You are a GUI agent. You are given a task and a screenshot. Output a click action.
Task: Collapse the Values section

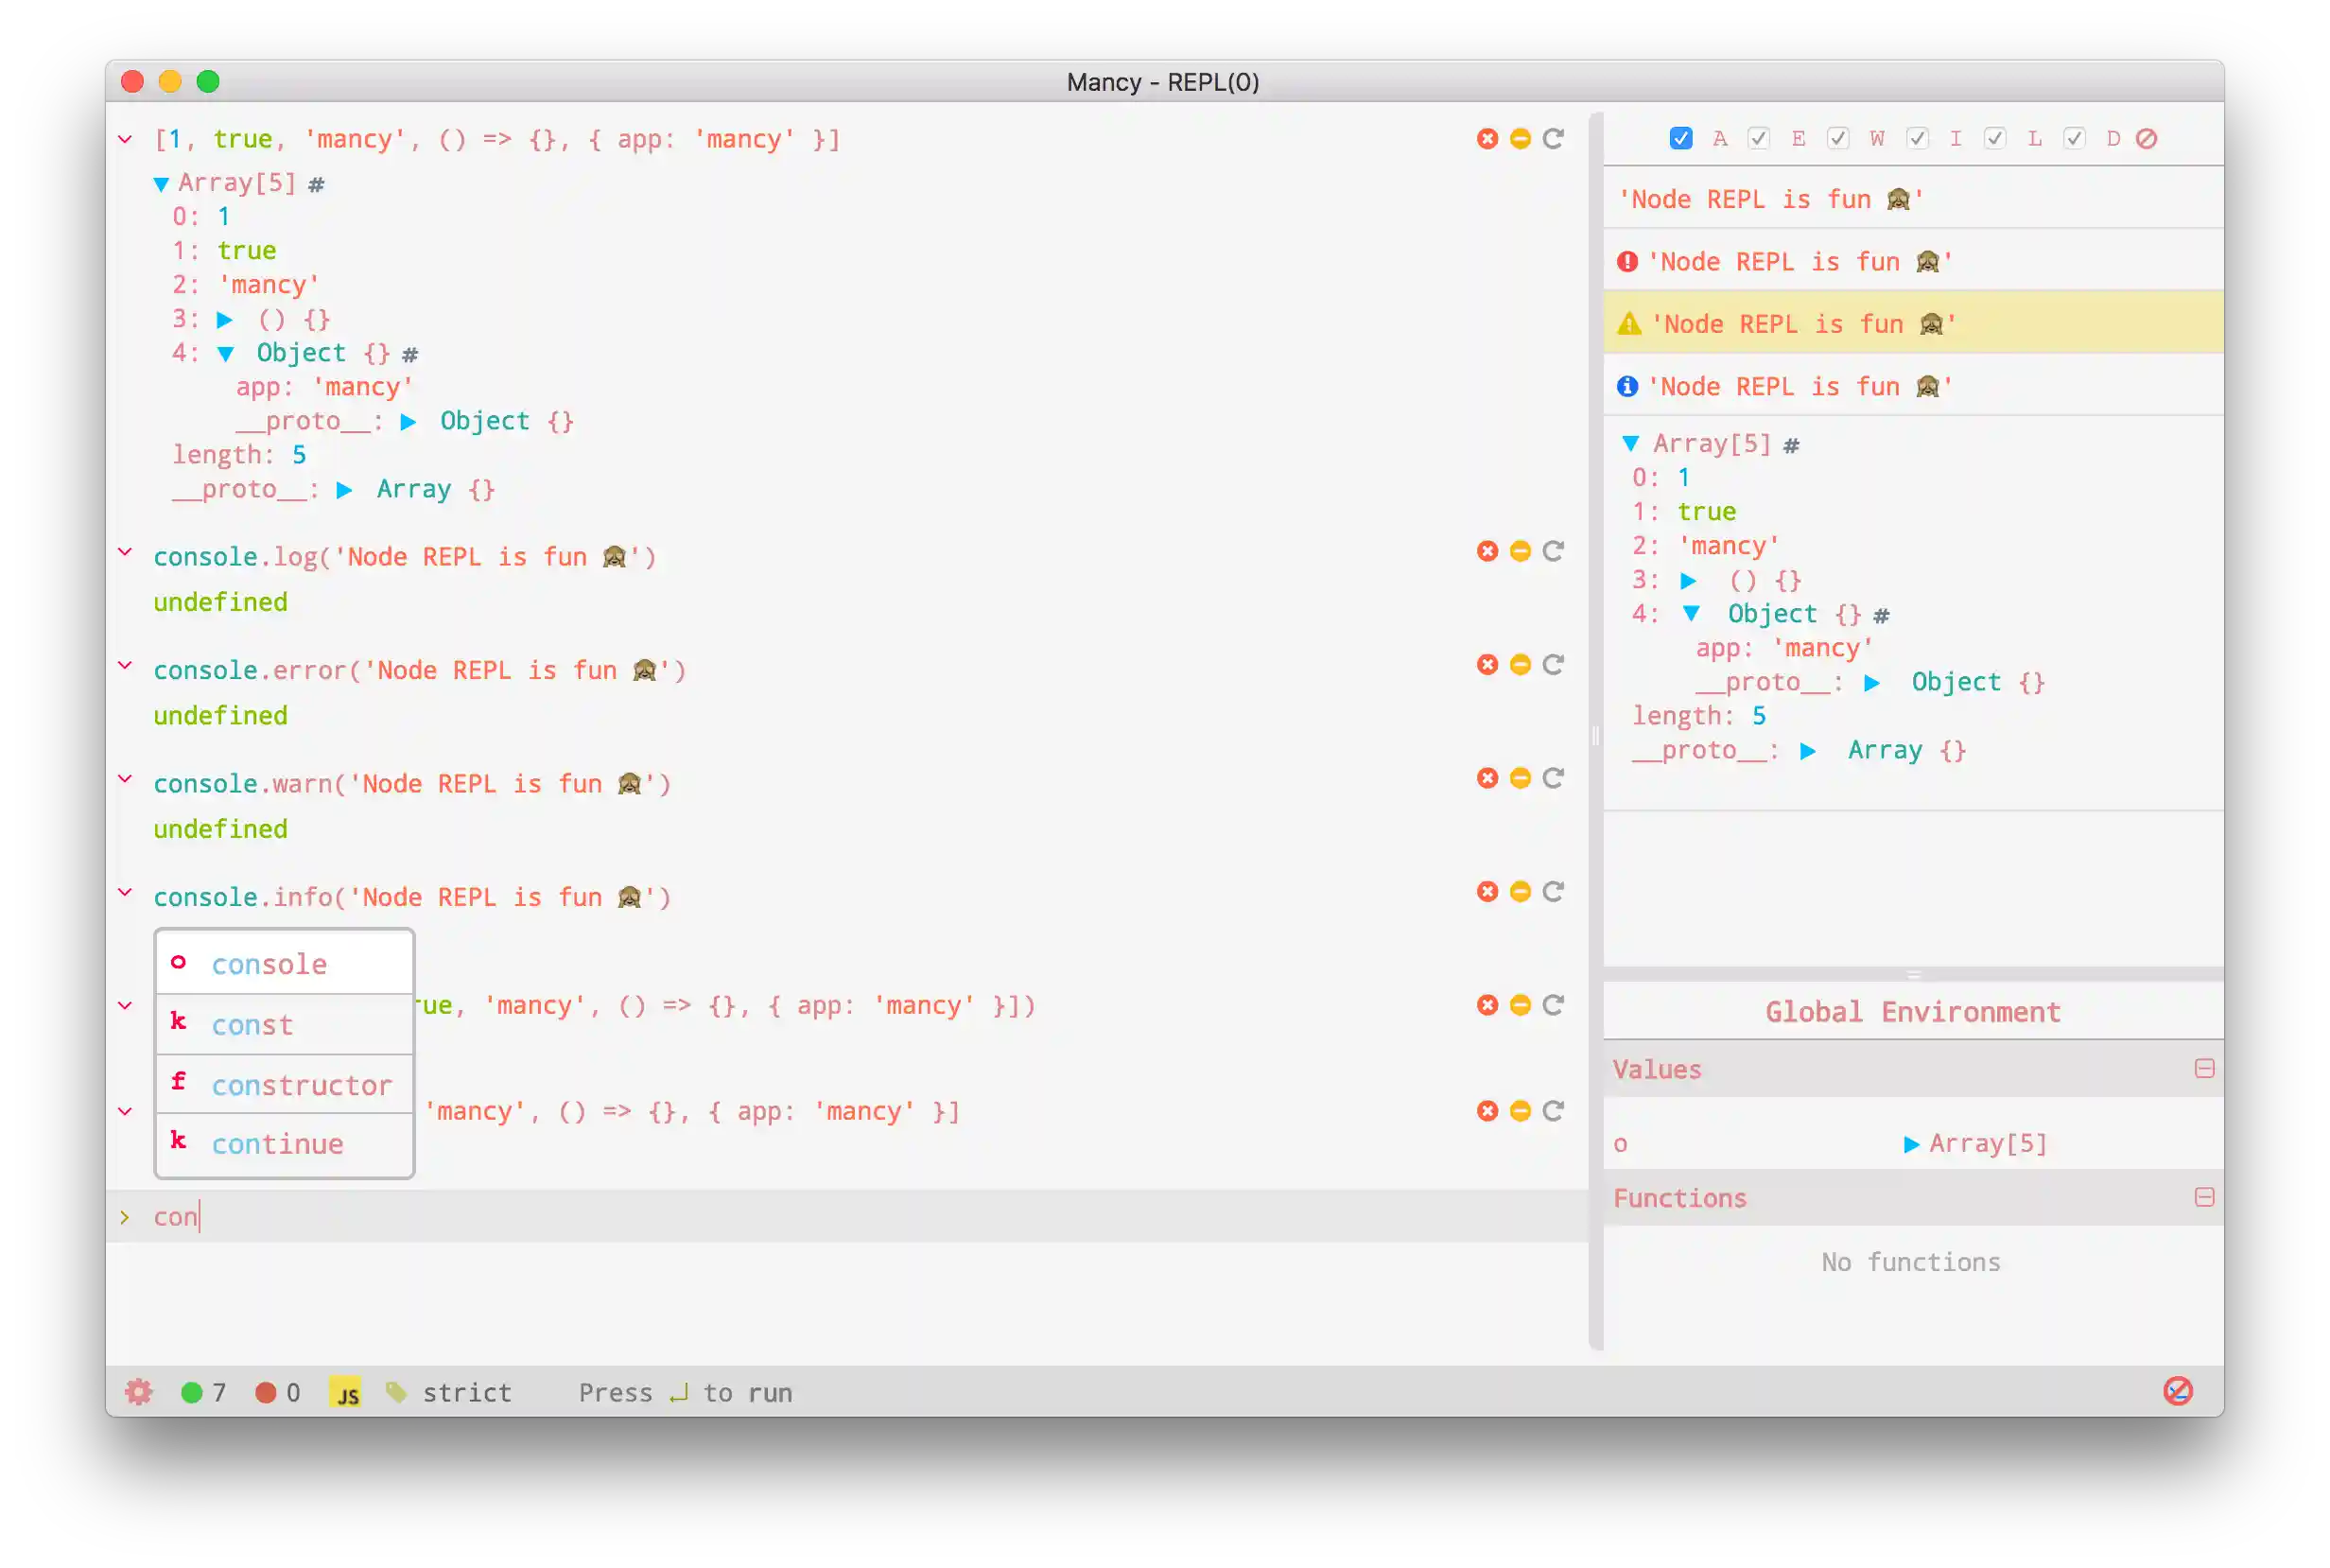click(2203, 1069)
